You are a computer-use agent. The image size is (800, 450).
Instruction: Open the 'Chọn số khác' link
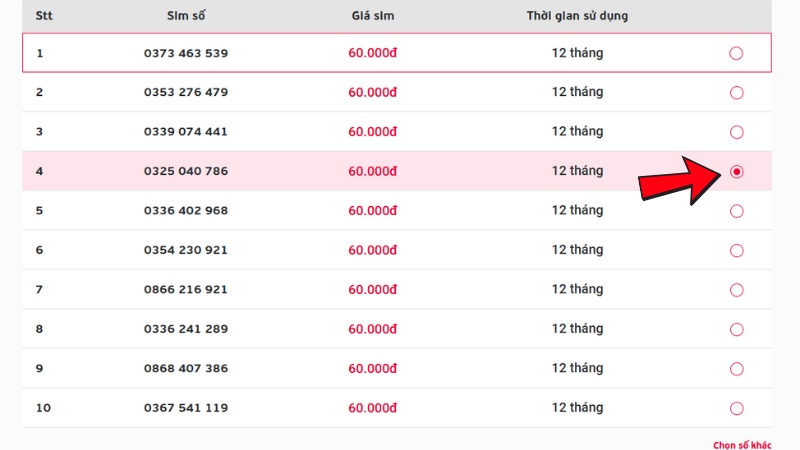click(x=742, y=445)
